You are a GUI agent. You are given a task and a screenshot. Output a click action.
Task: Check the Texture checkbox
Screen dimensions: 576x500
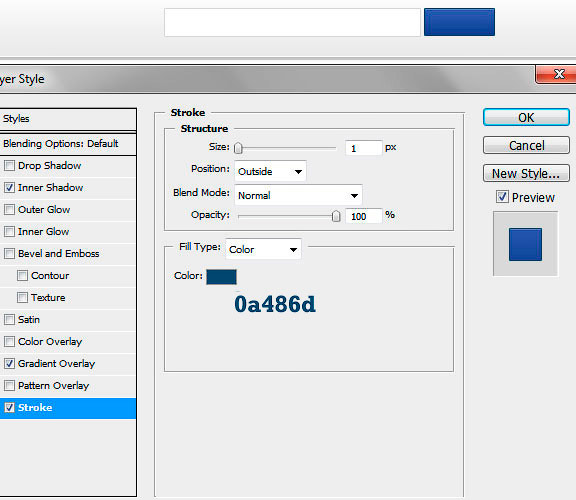point(22,298)
